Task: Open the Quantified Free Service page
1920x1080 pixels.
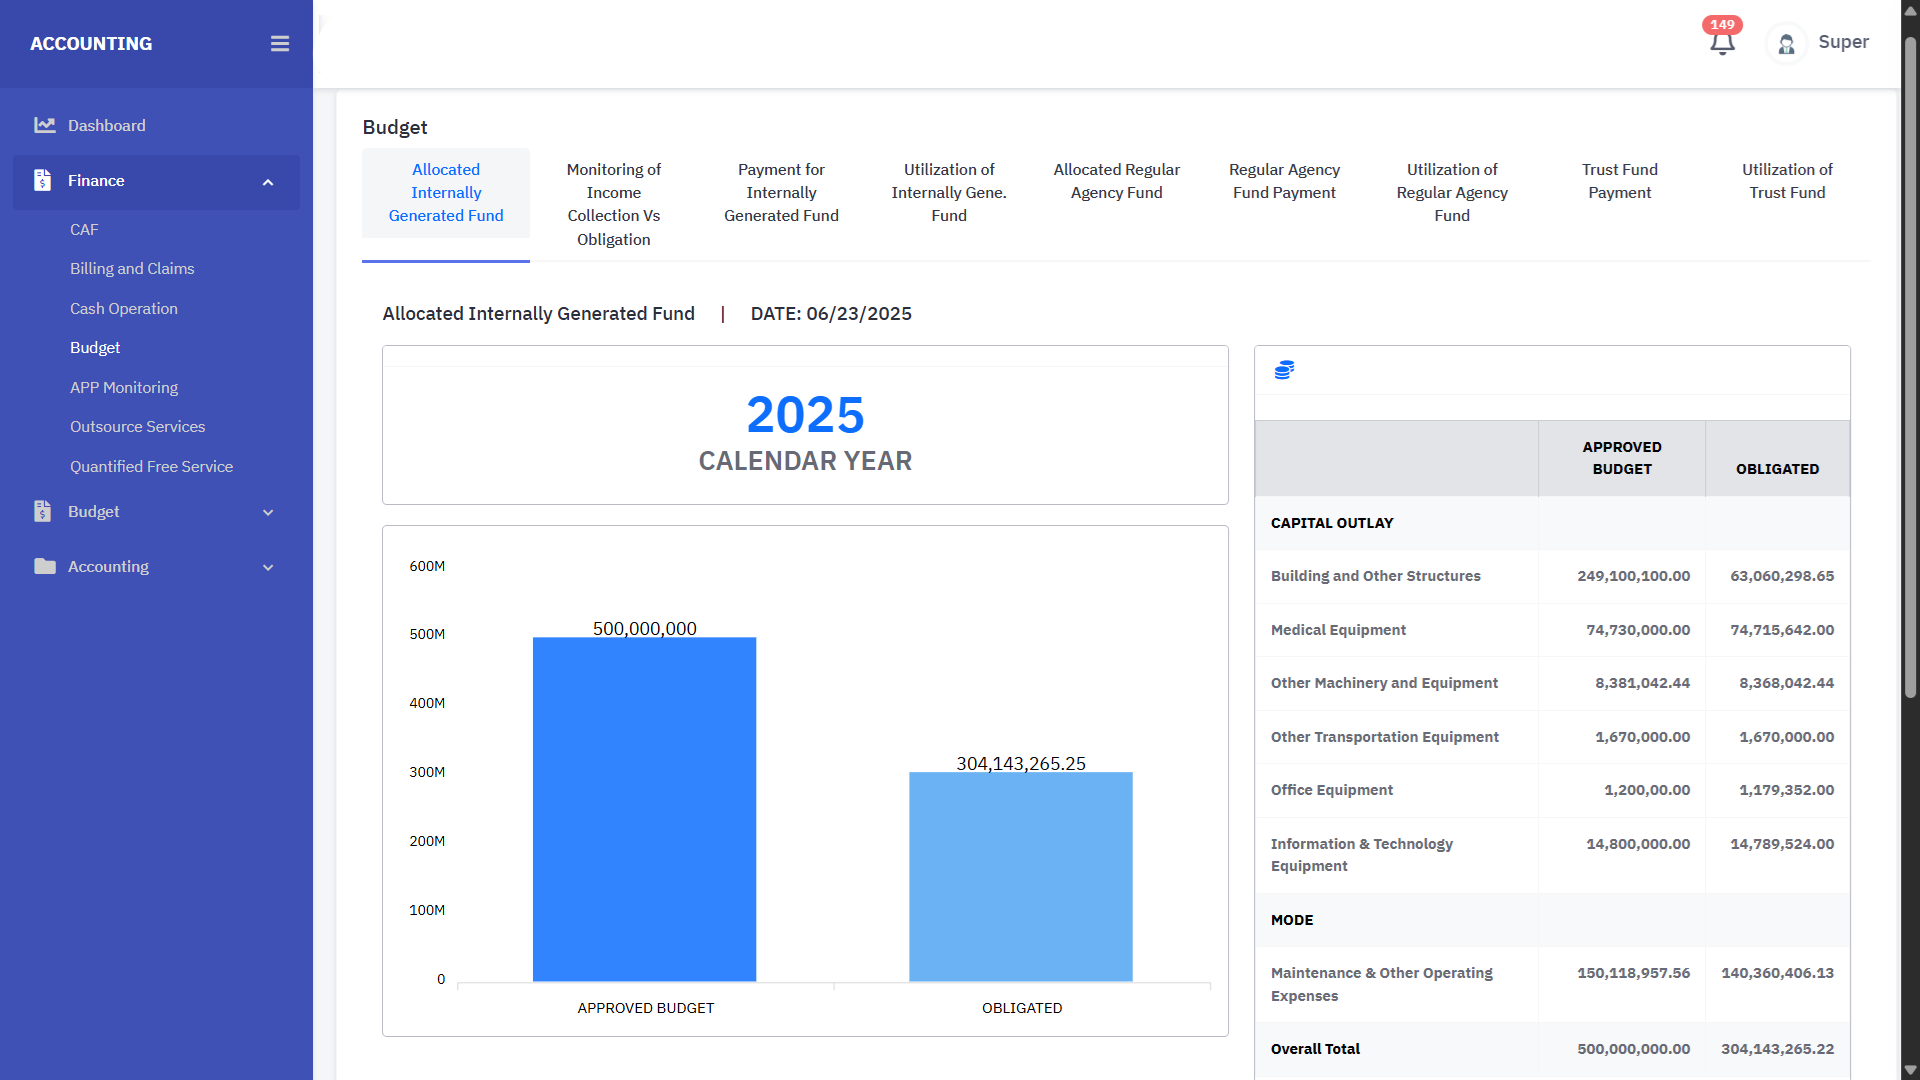Action: pos(151,466)
